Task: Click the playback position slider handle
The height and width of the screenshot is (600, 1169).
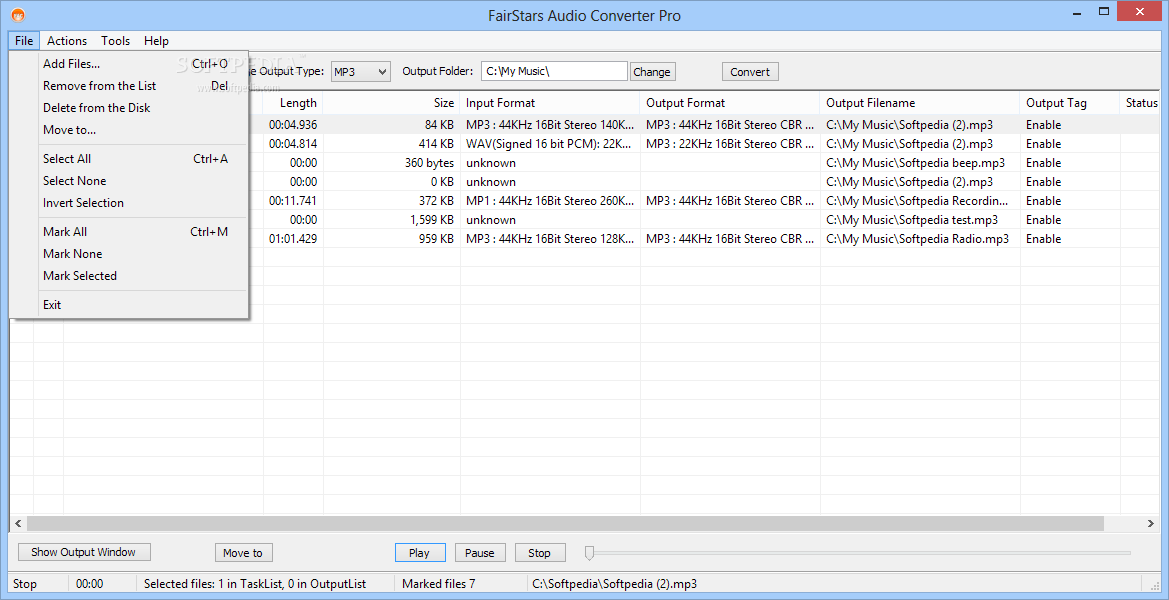Action: [x=590, y=552]
